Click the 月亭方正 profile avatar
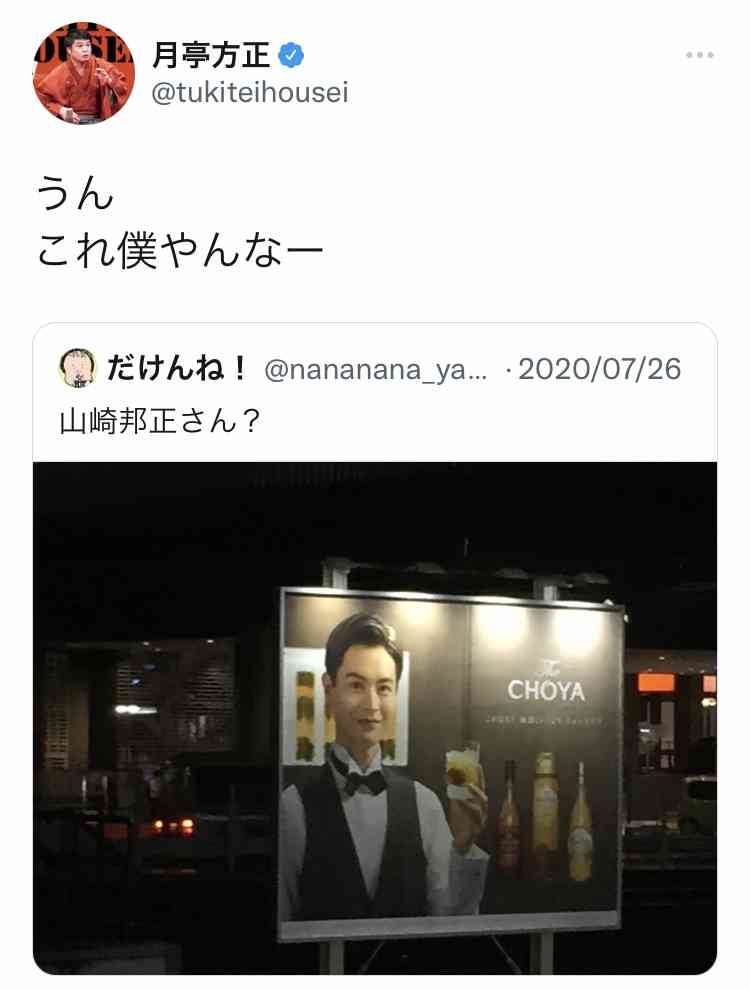Screen dimensions: 750x989 click(x=83, y=73)
